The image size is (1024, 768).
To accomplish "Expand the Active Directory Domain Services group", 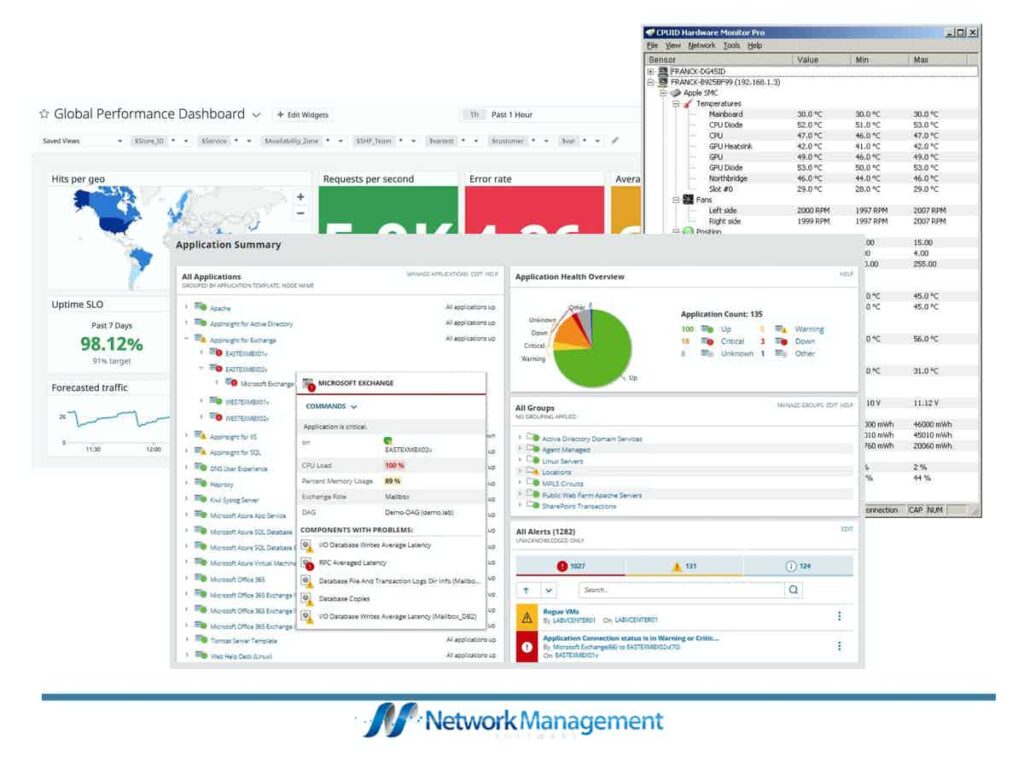I will point(518,438).
